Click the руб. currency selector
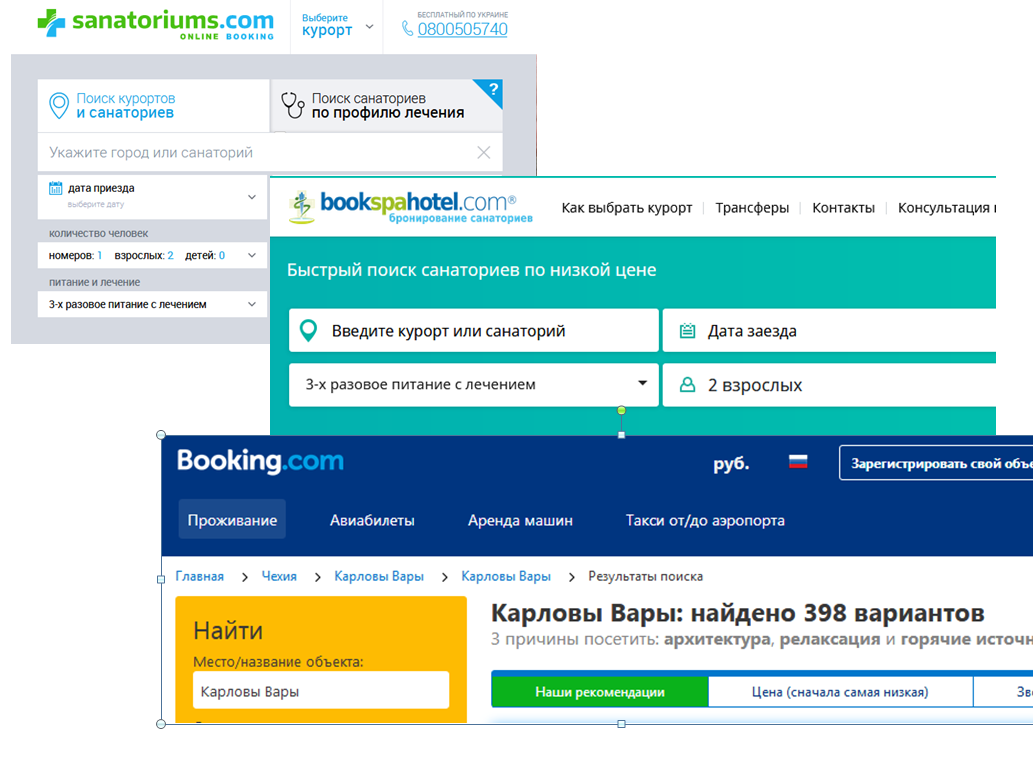 tap(731, 463)
